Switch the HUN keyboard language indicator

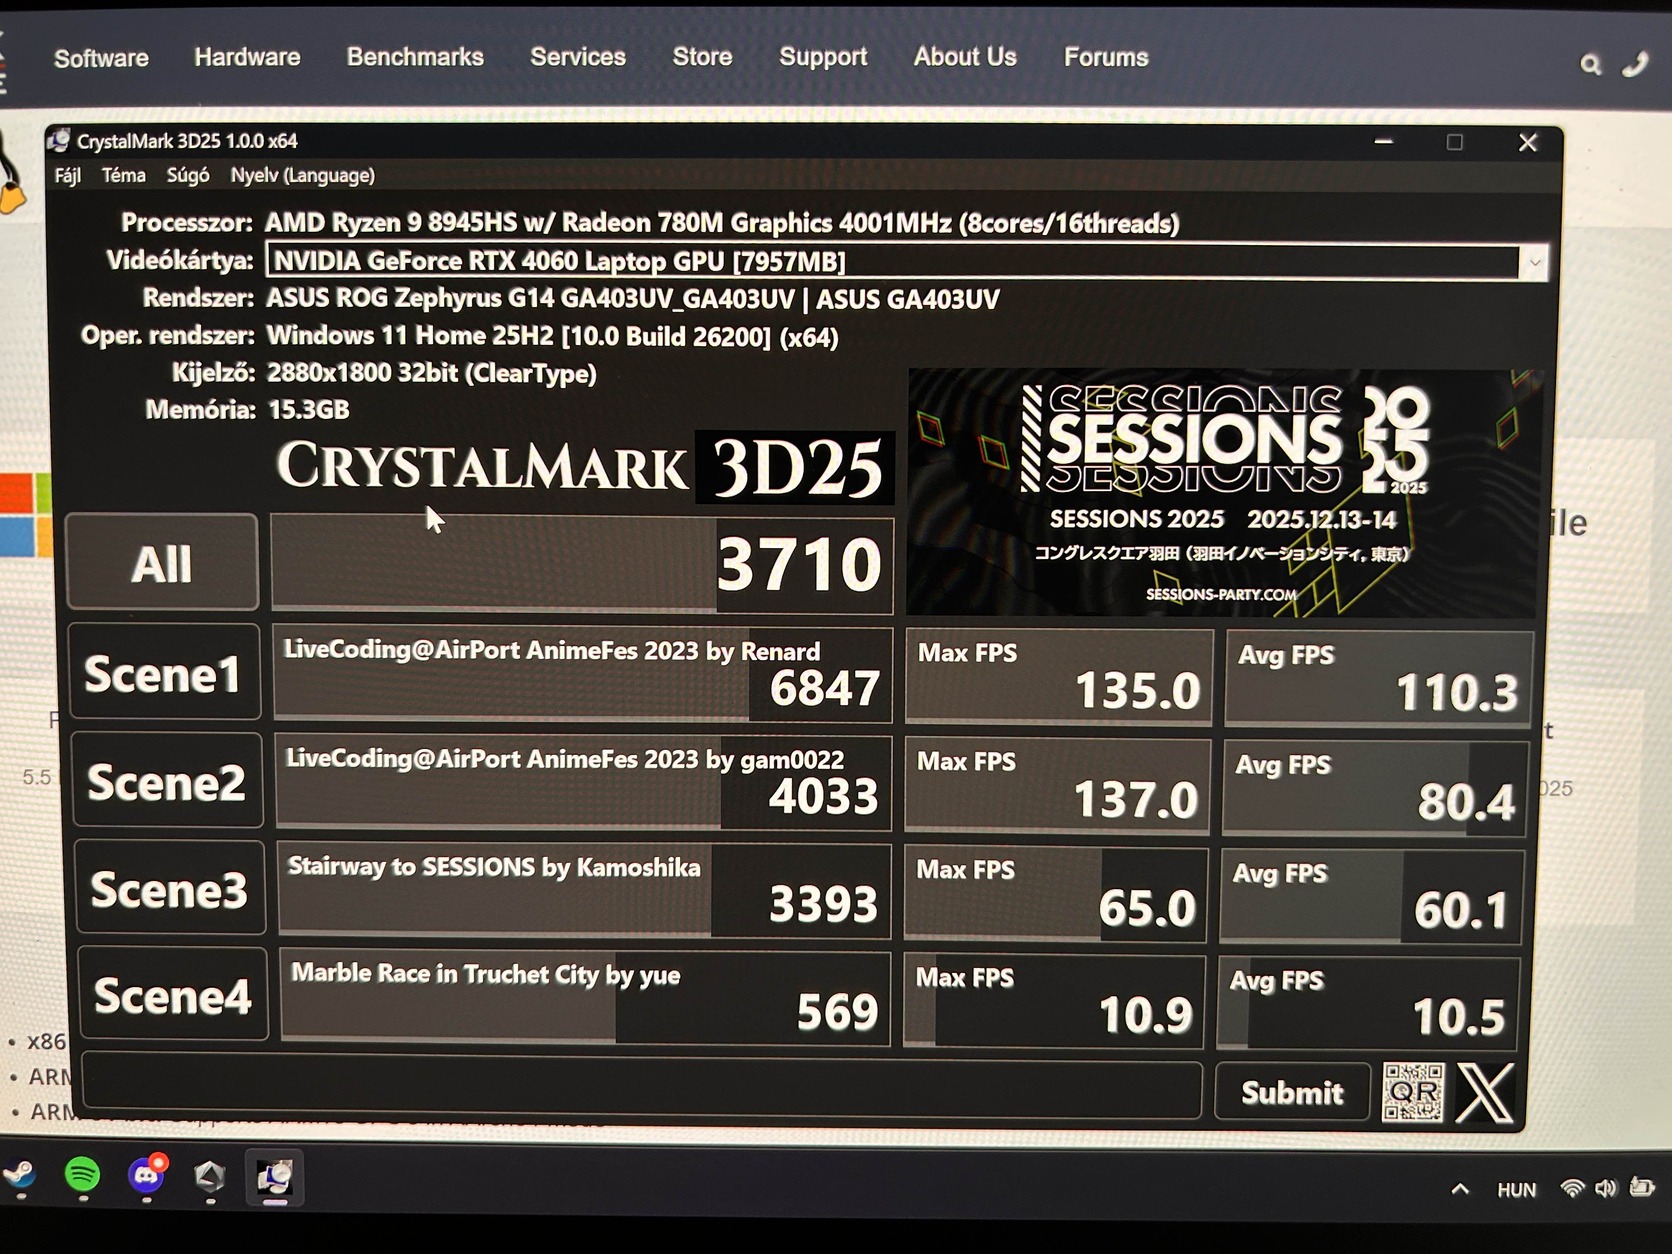pyautogui.click(x=1516, y=1190)
